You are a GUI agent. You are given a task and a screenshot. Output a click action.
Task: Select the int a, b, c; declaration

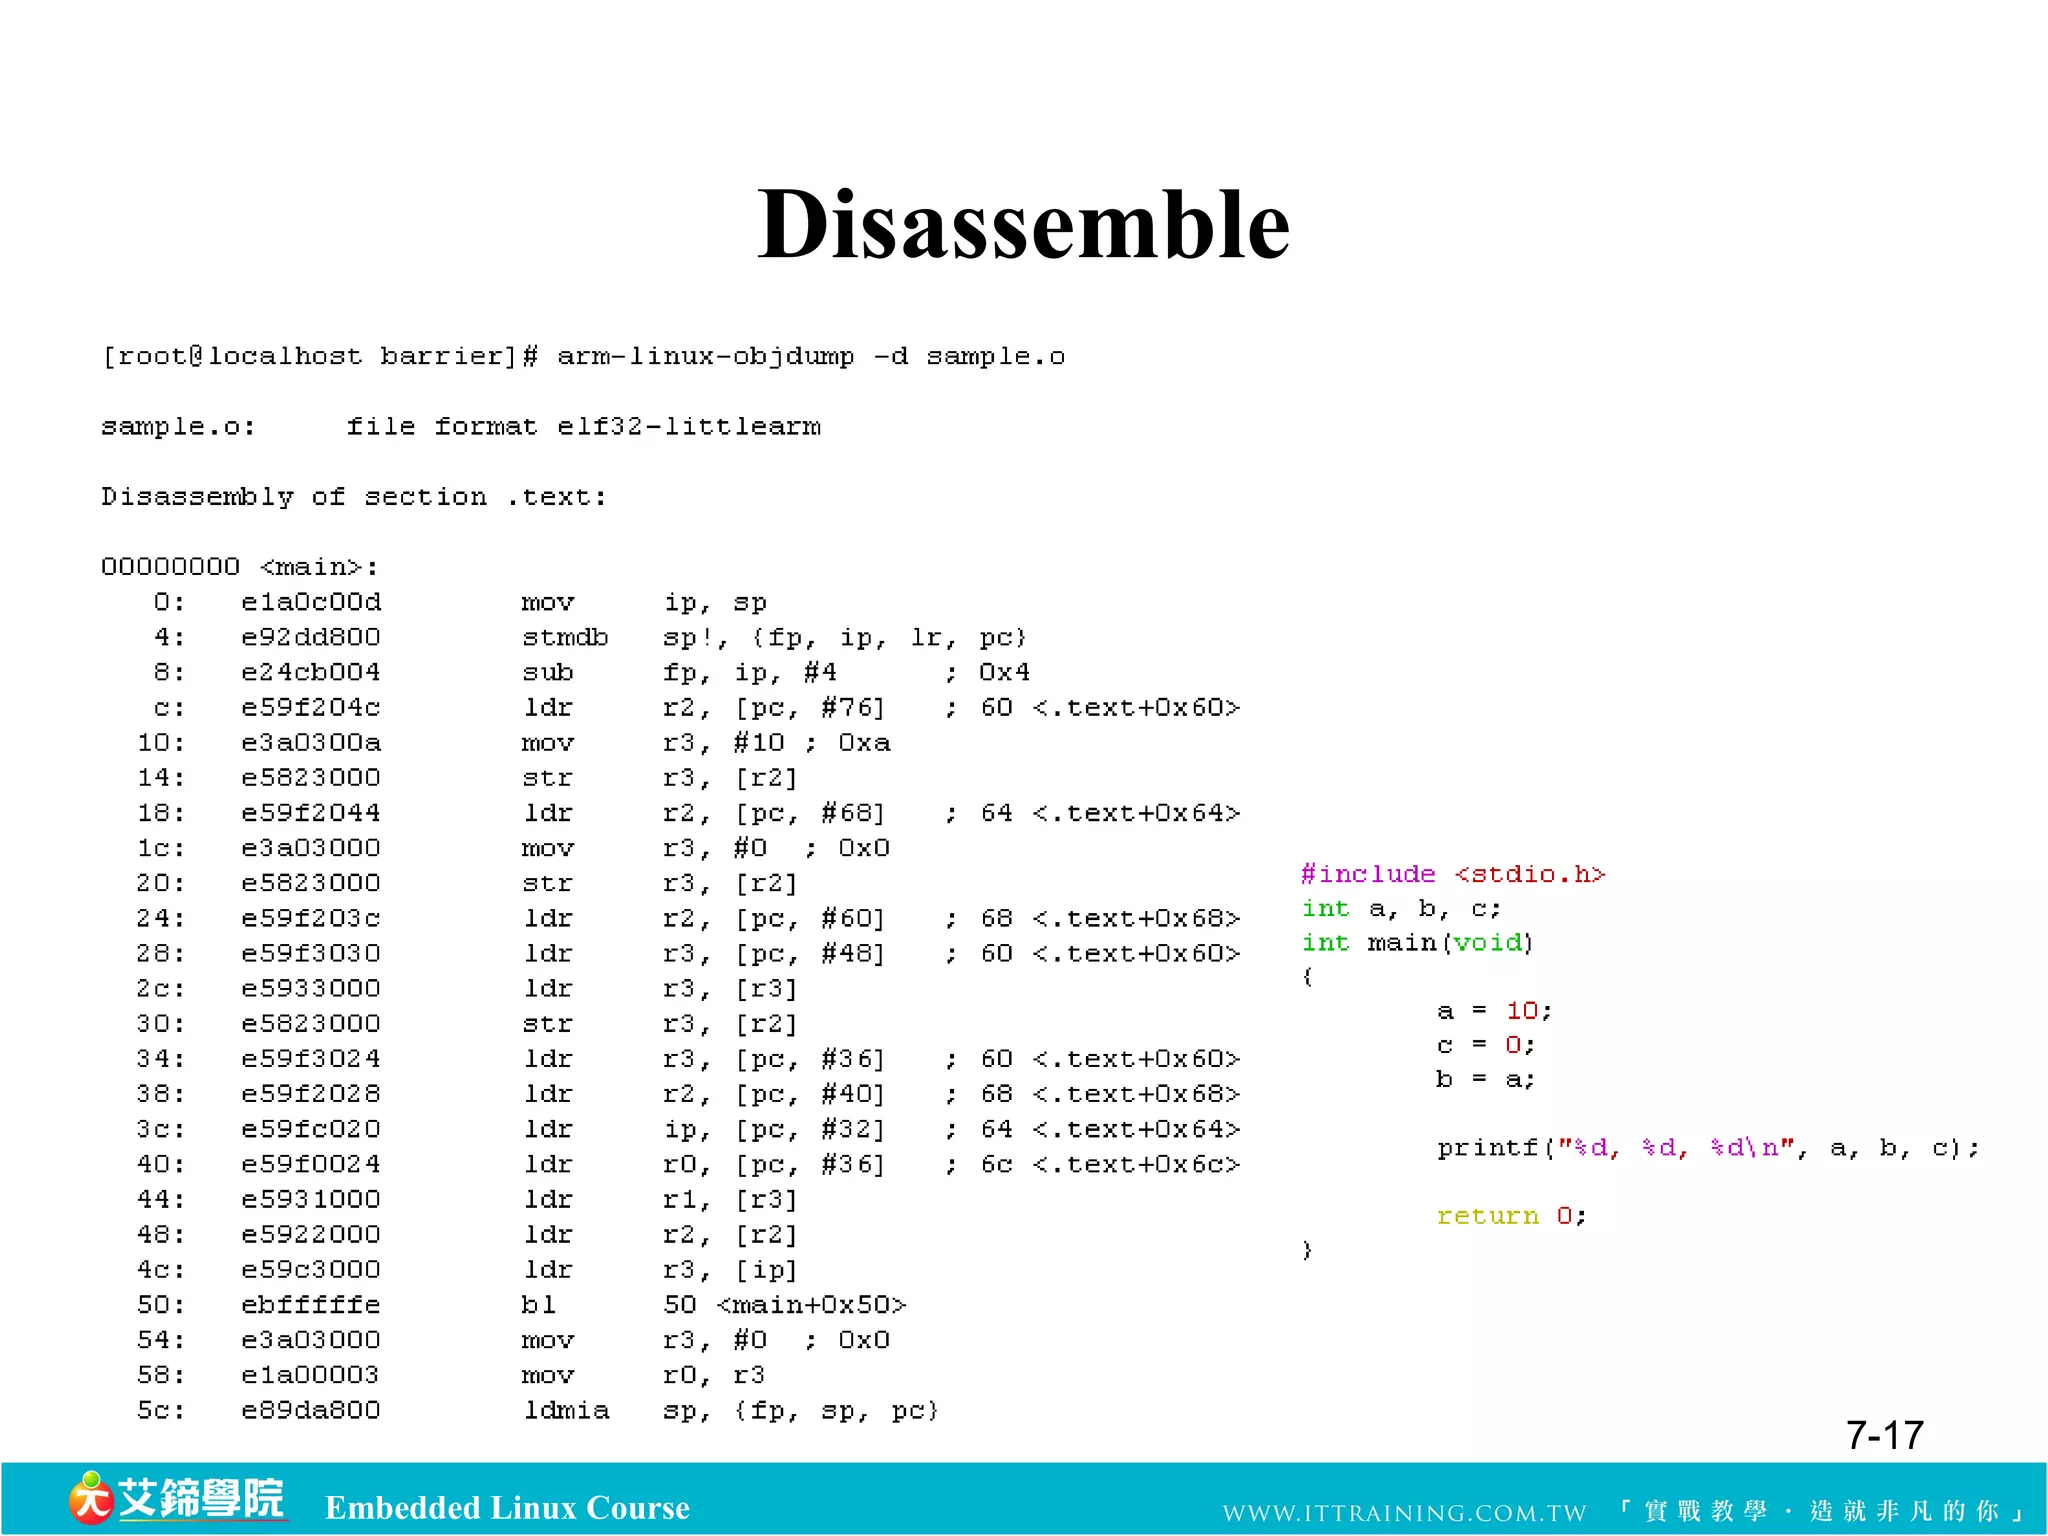coord(1401,909)
